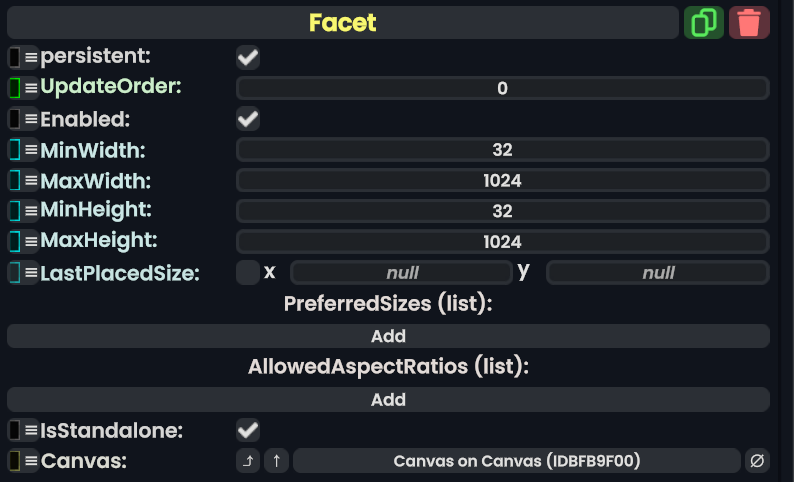Toggle the persistent checkbox
Image resolution: width=794 pixels, height=482 pixels.
coord(248,58)
